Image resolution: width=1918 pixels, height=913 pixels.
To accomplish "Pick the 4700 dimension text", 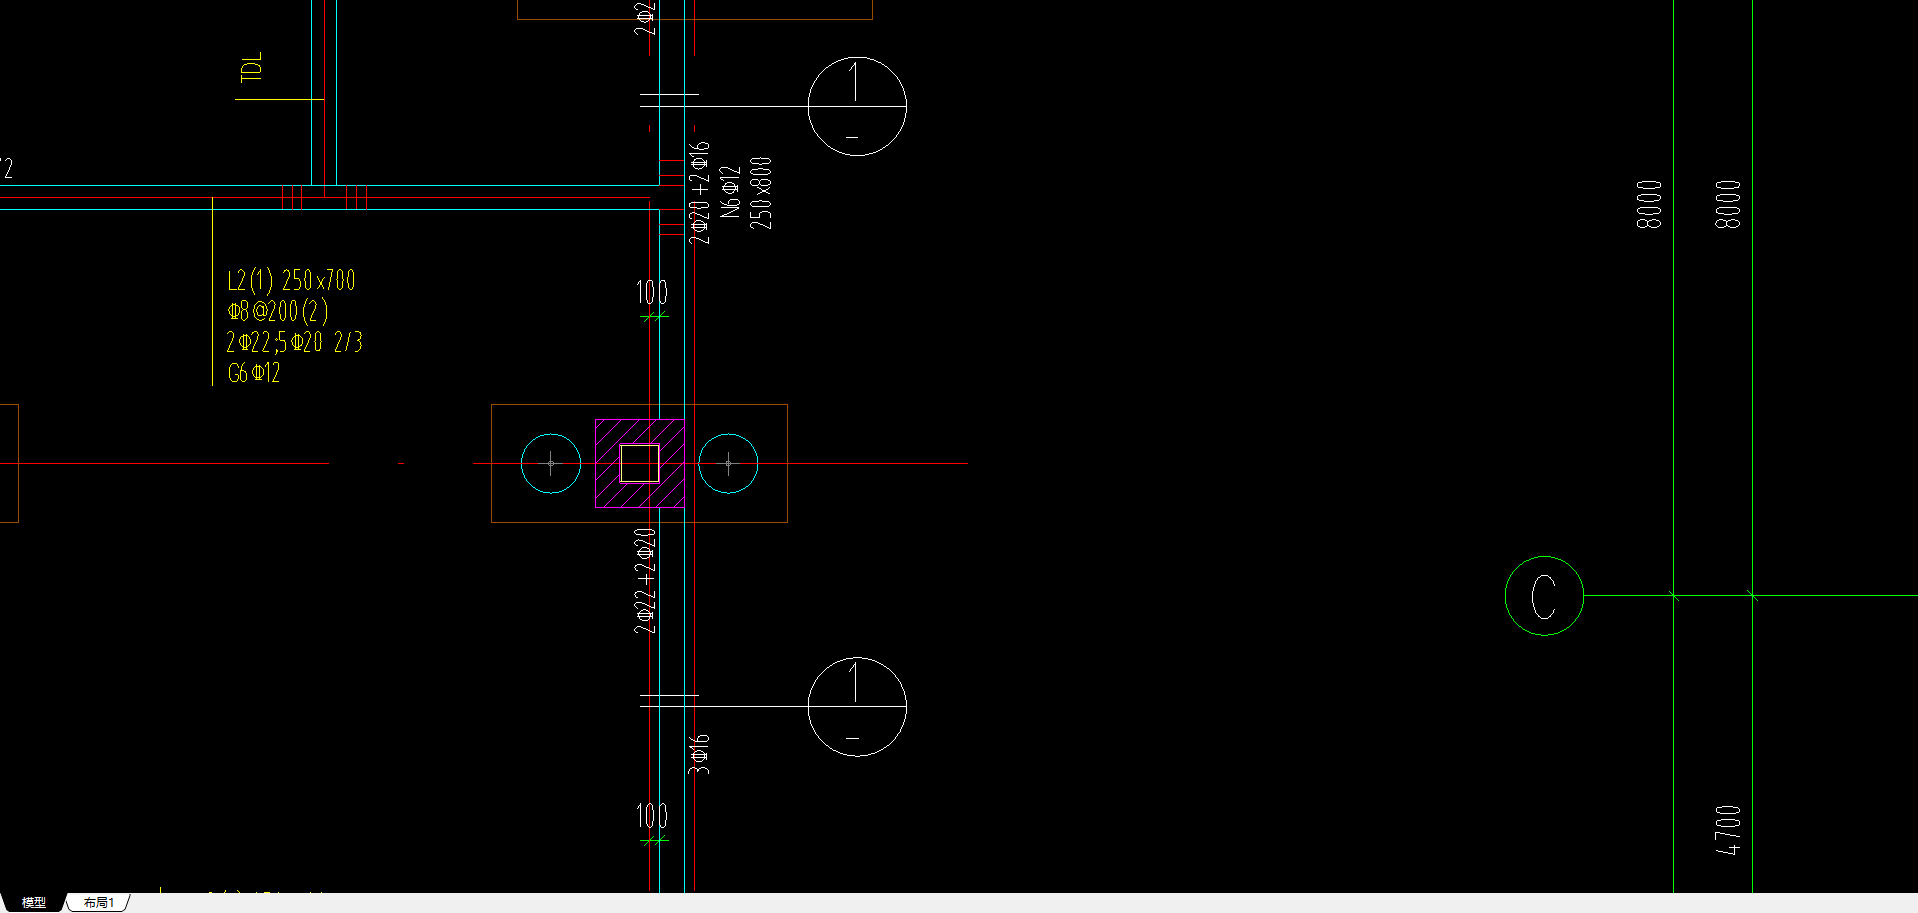I will 1729,830.
